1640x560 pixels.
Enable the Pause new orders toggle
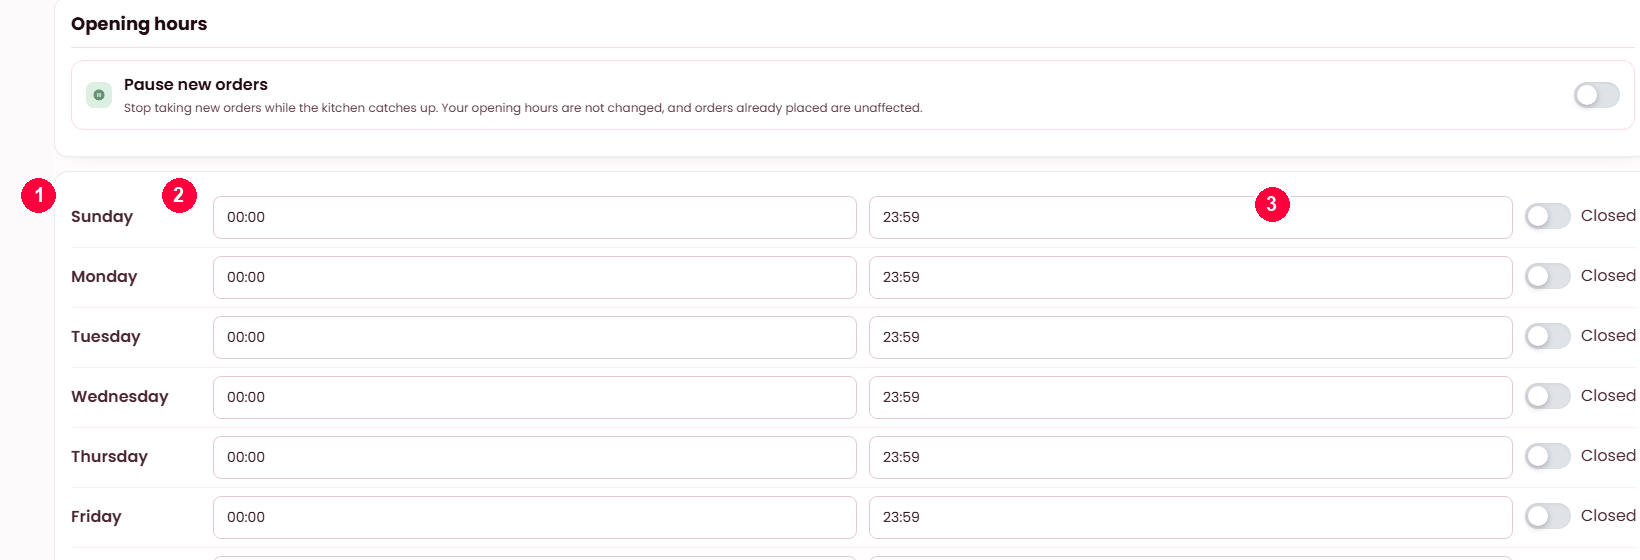click(1596, 95)
